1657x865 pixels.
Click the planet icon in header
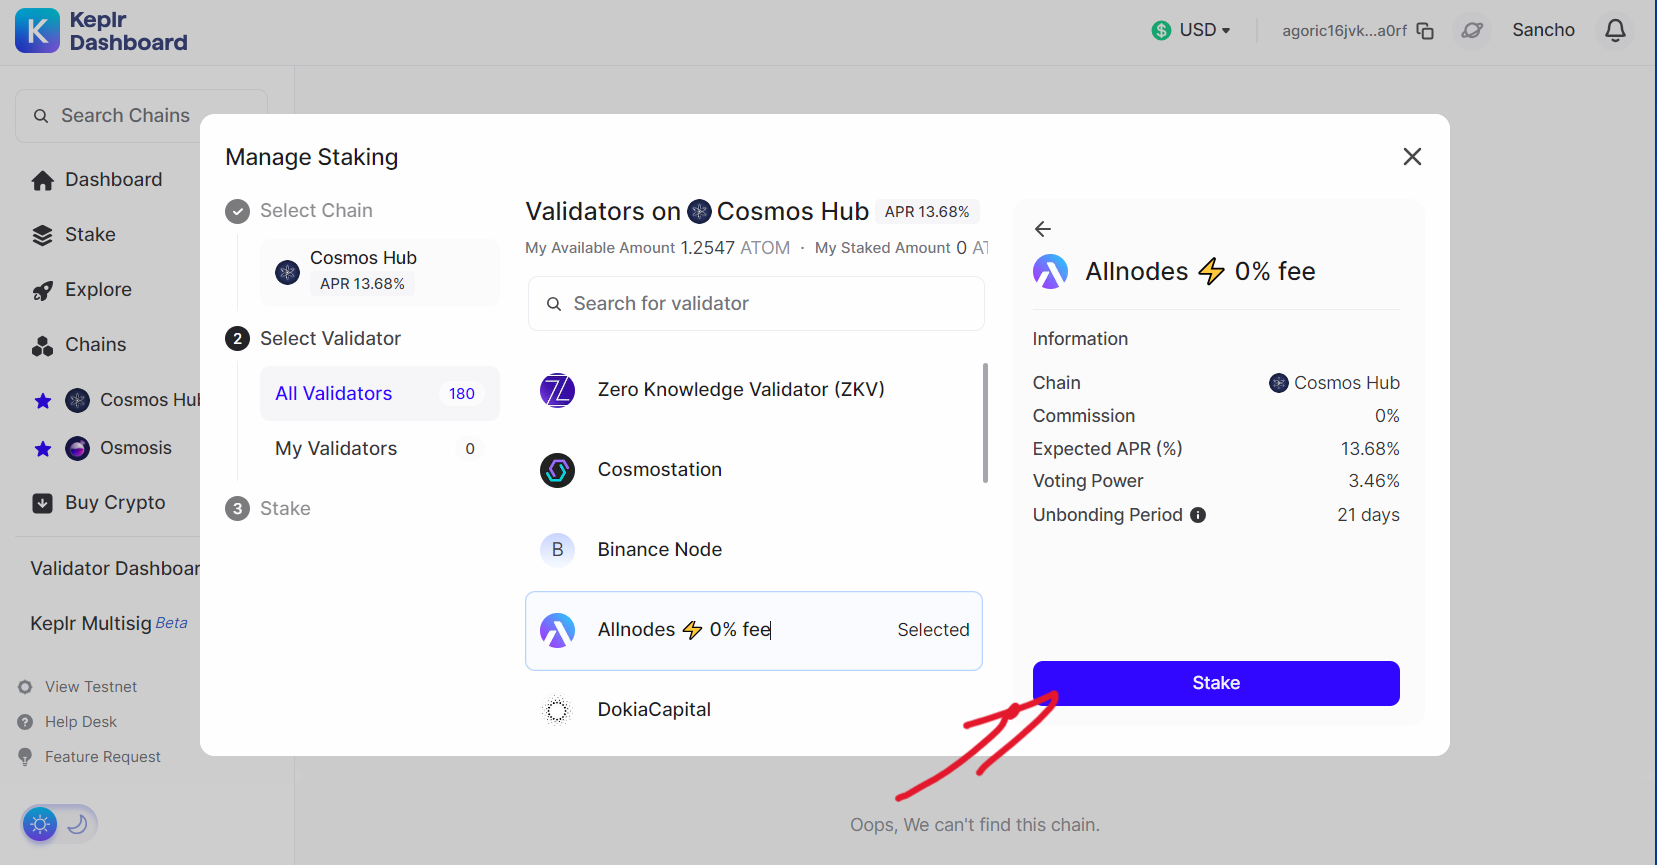[1472, 30]
